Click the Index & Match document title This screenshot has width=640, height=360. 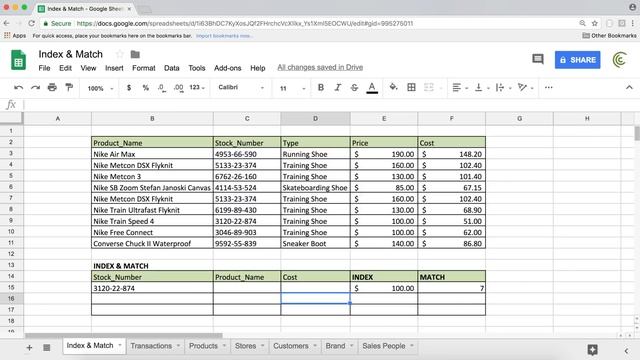(71, 54)
